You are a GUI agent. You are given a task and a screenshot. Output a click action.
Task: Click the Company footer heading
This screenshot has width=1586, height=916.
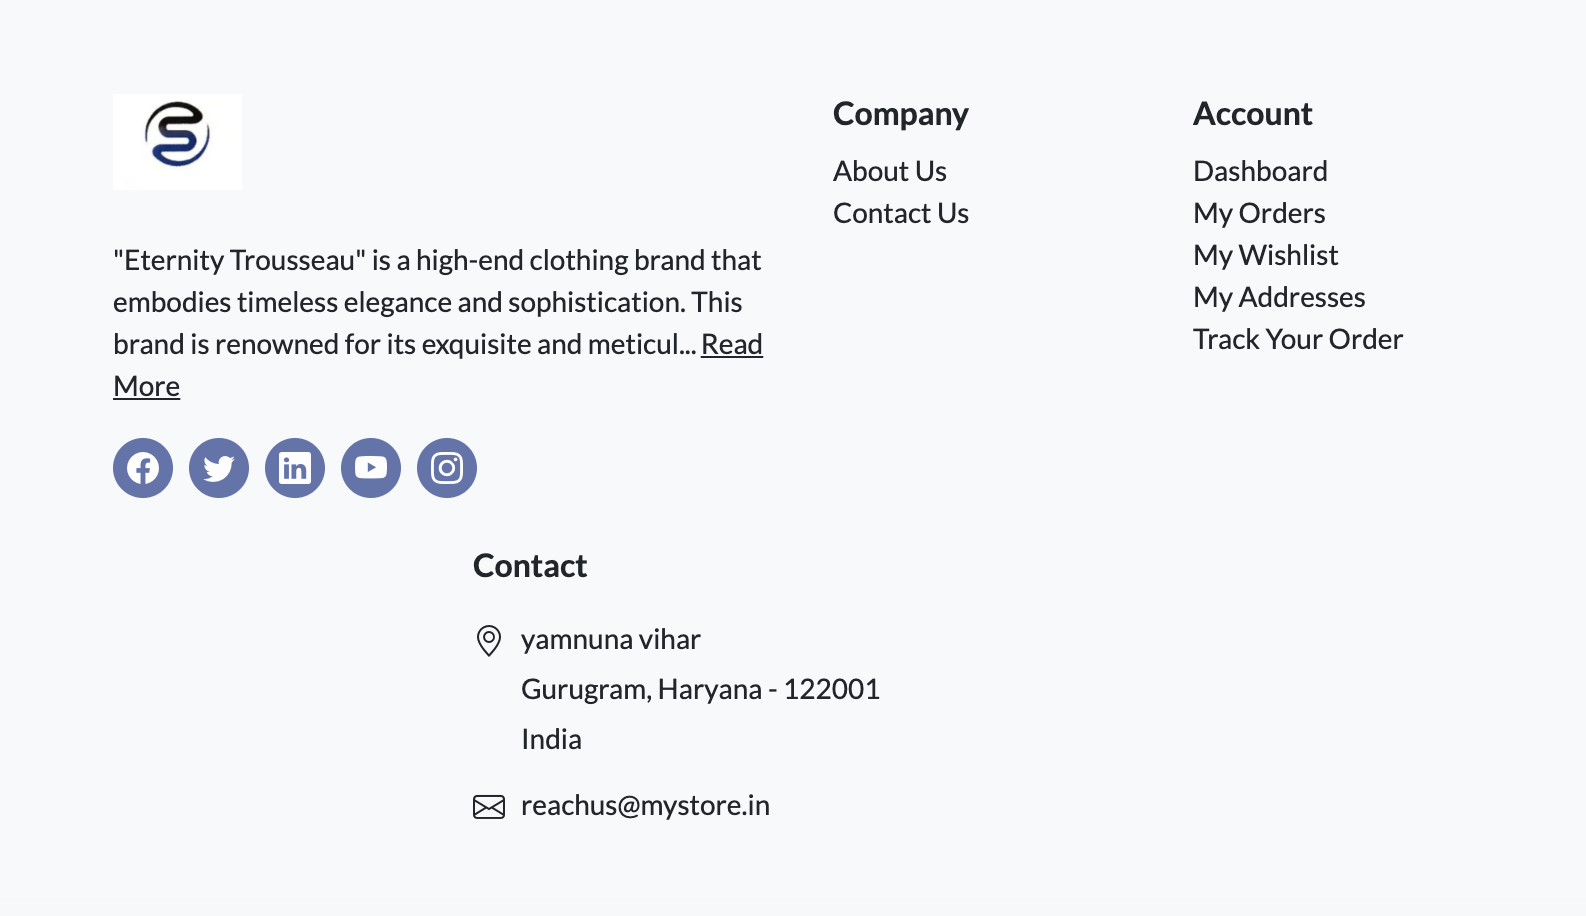pos(900,115)
